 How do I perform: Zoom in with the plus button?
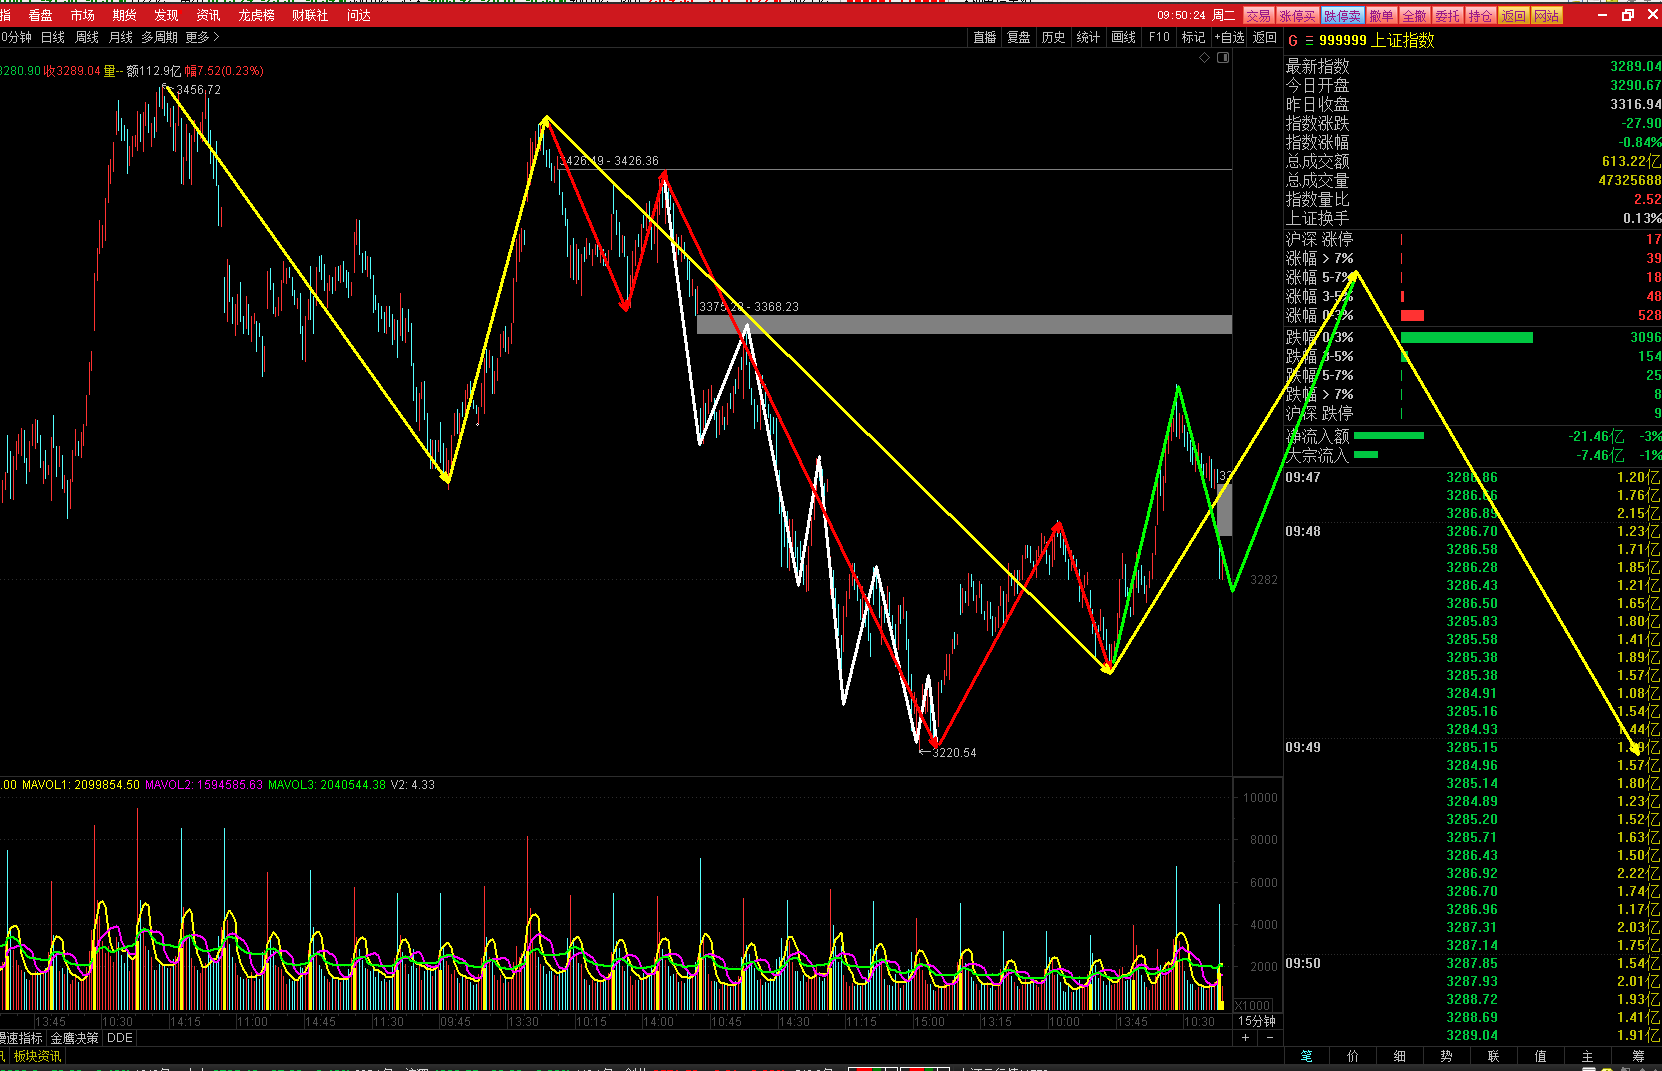pos(1245,1038)
